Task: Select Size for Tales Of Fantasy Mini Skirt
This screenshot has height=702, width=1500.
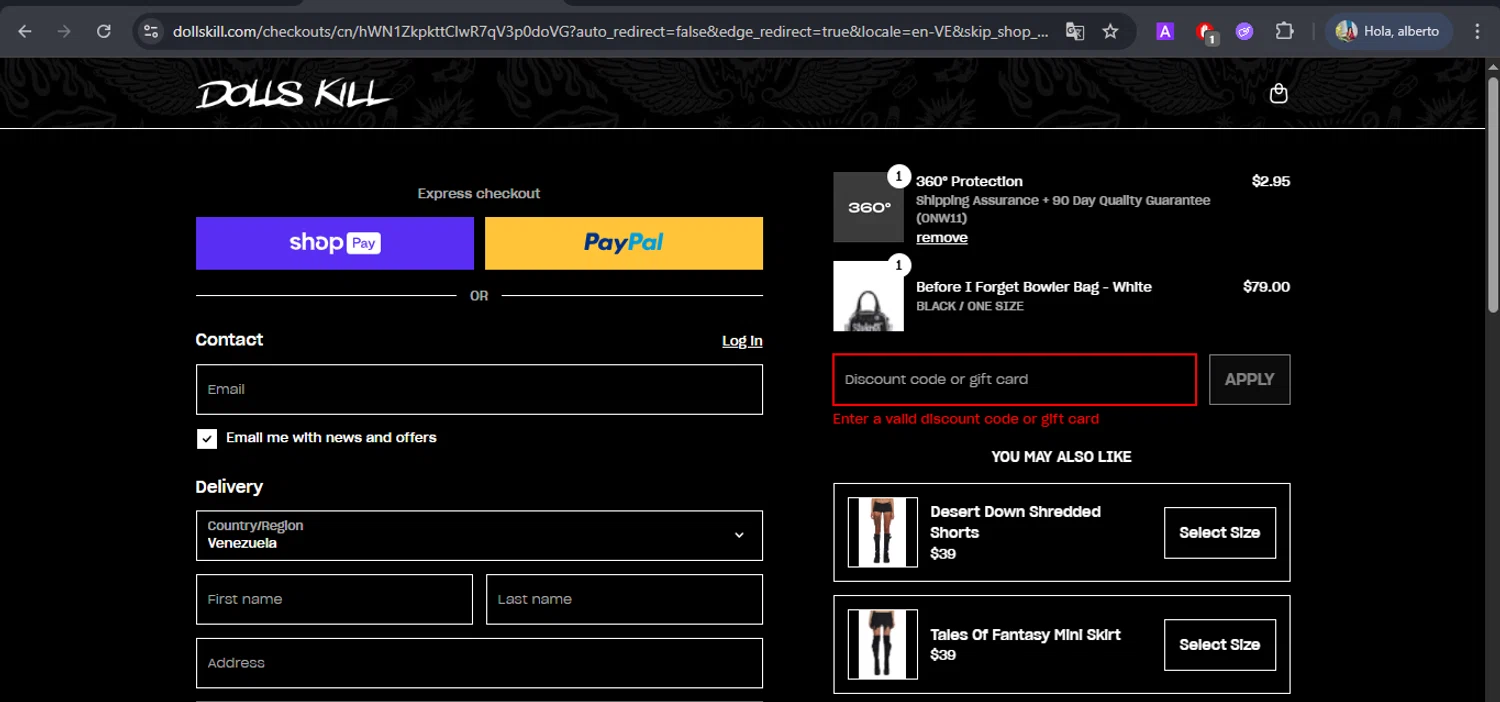Action: pyautogui.click(x=1220, y=645)
